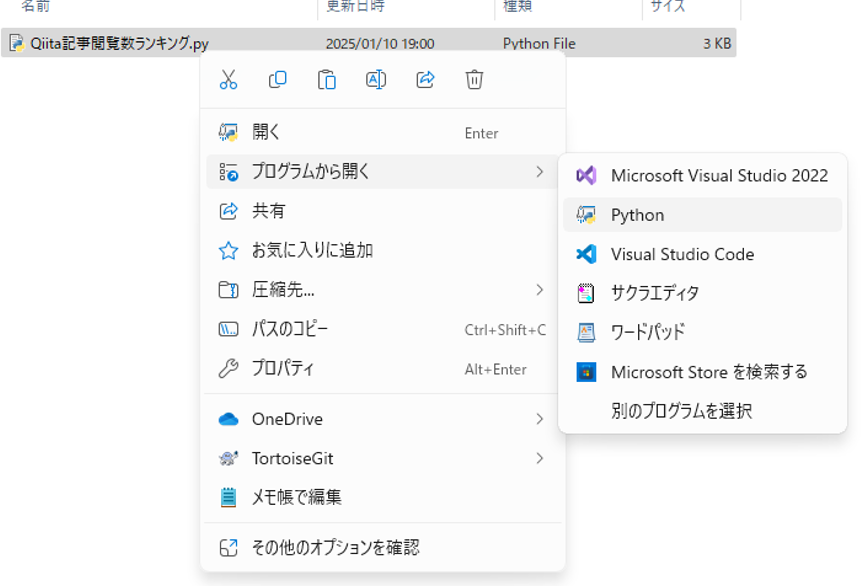The width and height of the screenshot is (865, 586).
Task: Choose 共有 from the context menu
Action: pos(382,211)
